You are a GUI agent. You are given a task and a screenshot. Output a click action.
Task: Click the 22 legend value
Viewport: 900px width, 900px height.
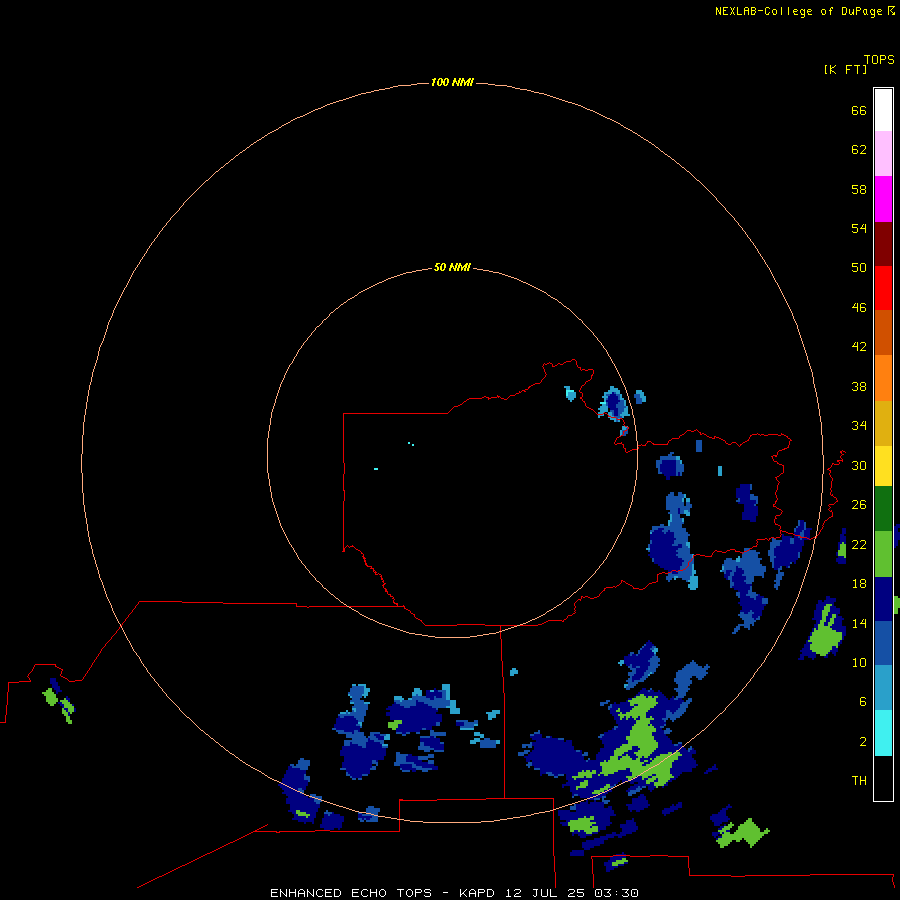coord(859,544)
